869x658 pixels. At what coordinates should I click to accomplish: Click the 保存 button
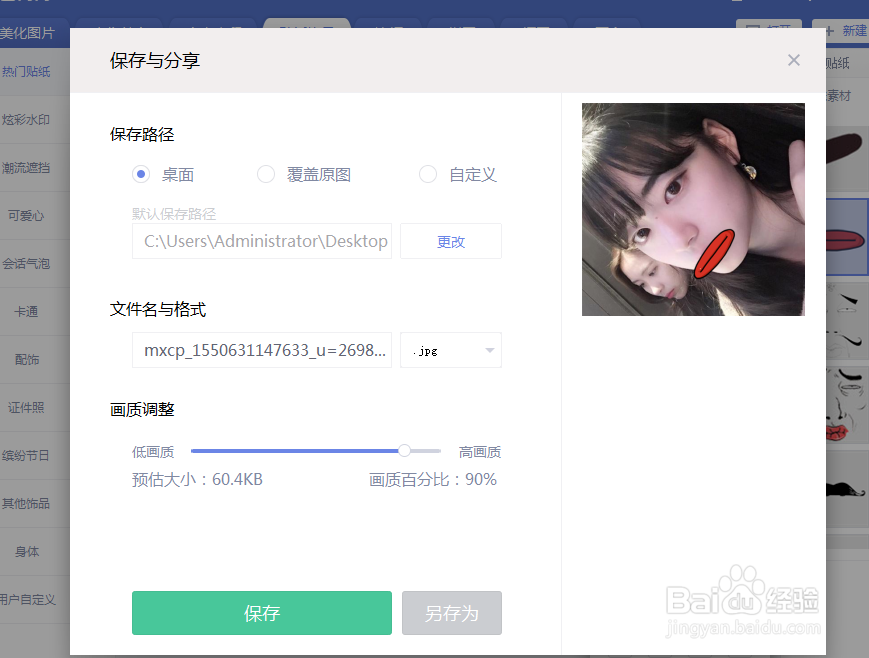[x=261, y=613]
